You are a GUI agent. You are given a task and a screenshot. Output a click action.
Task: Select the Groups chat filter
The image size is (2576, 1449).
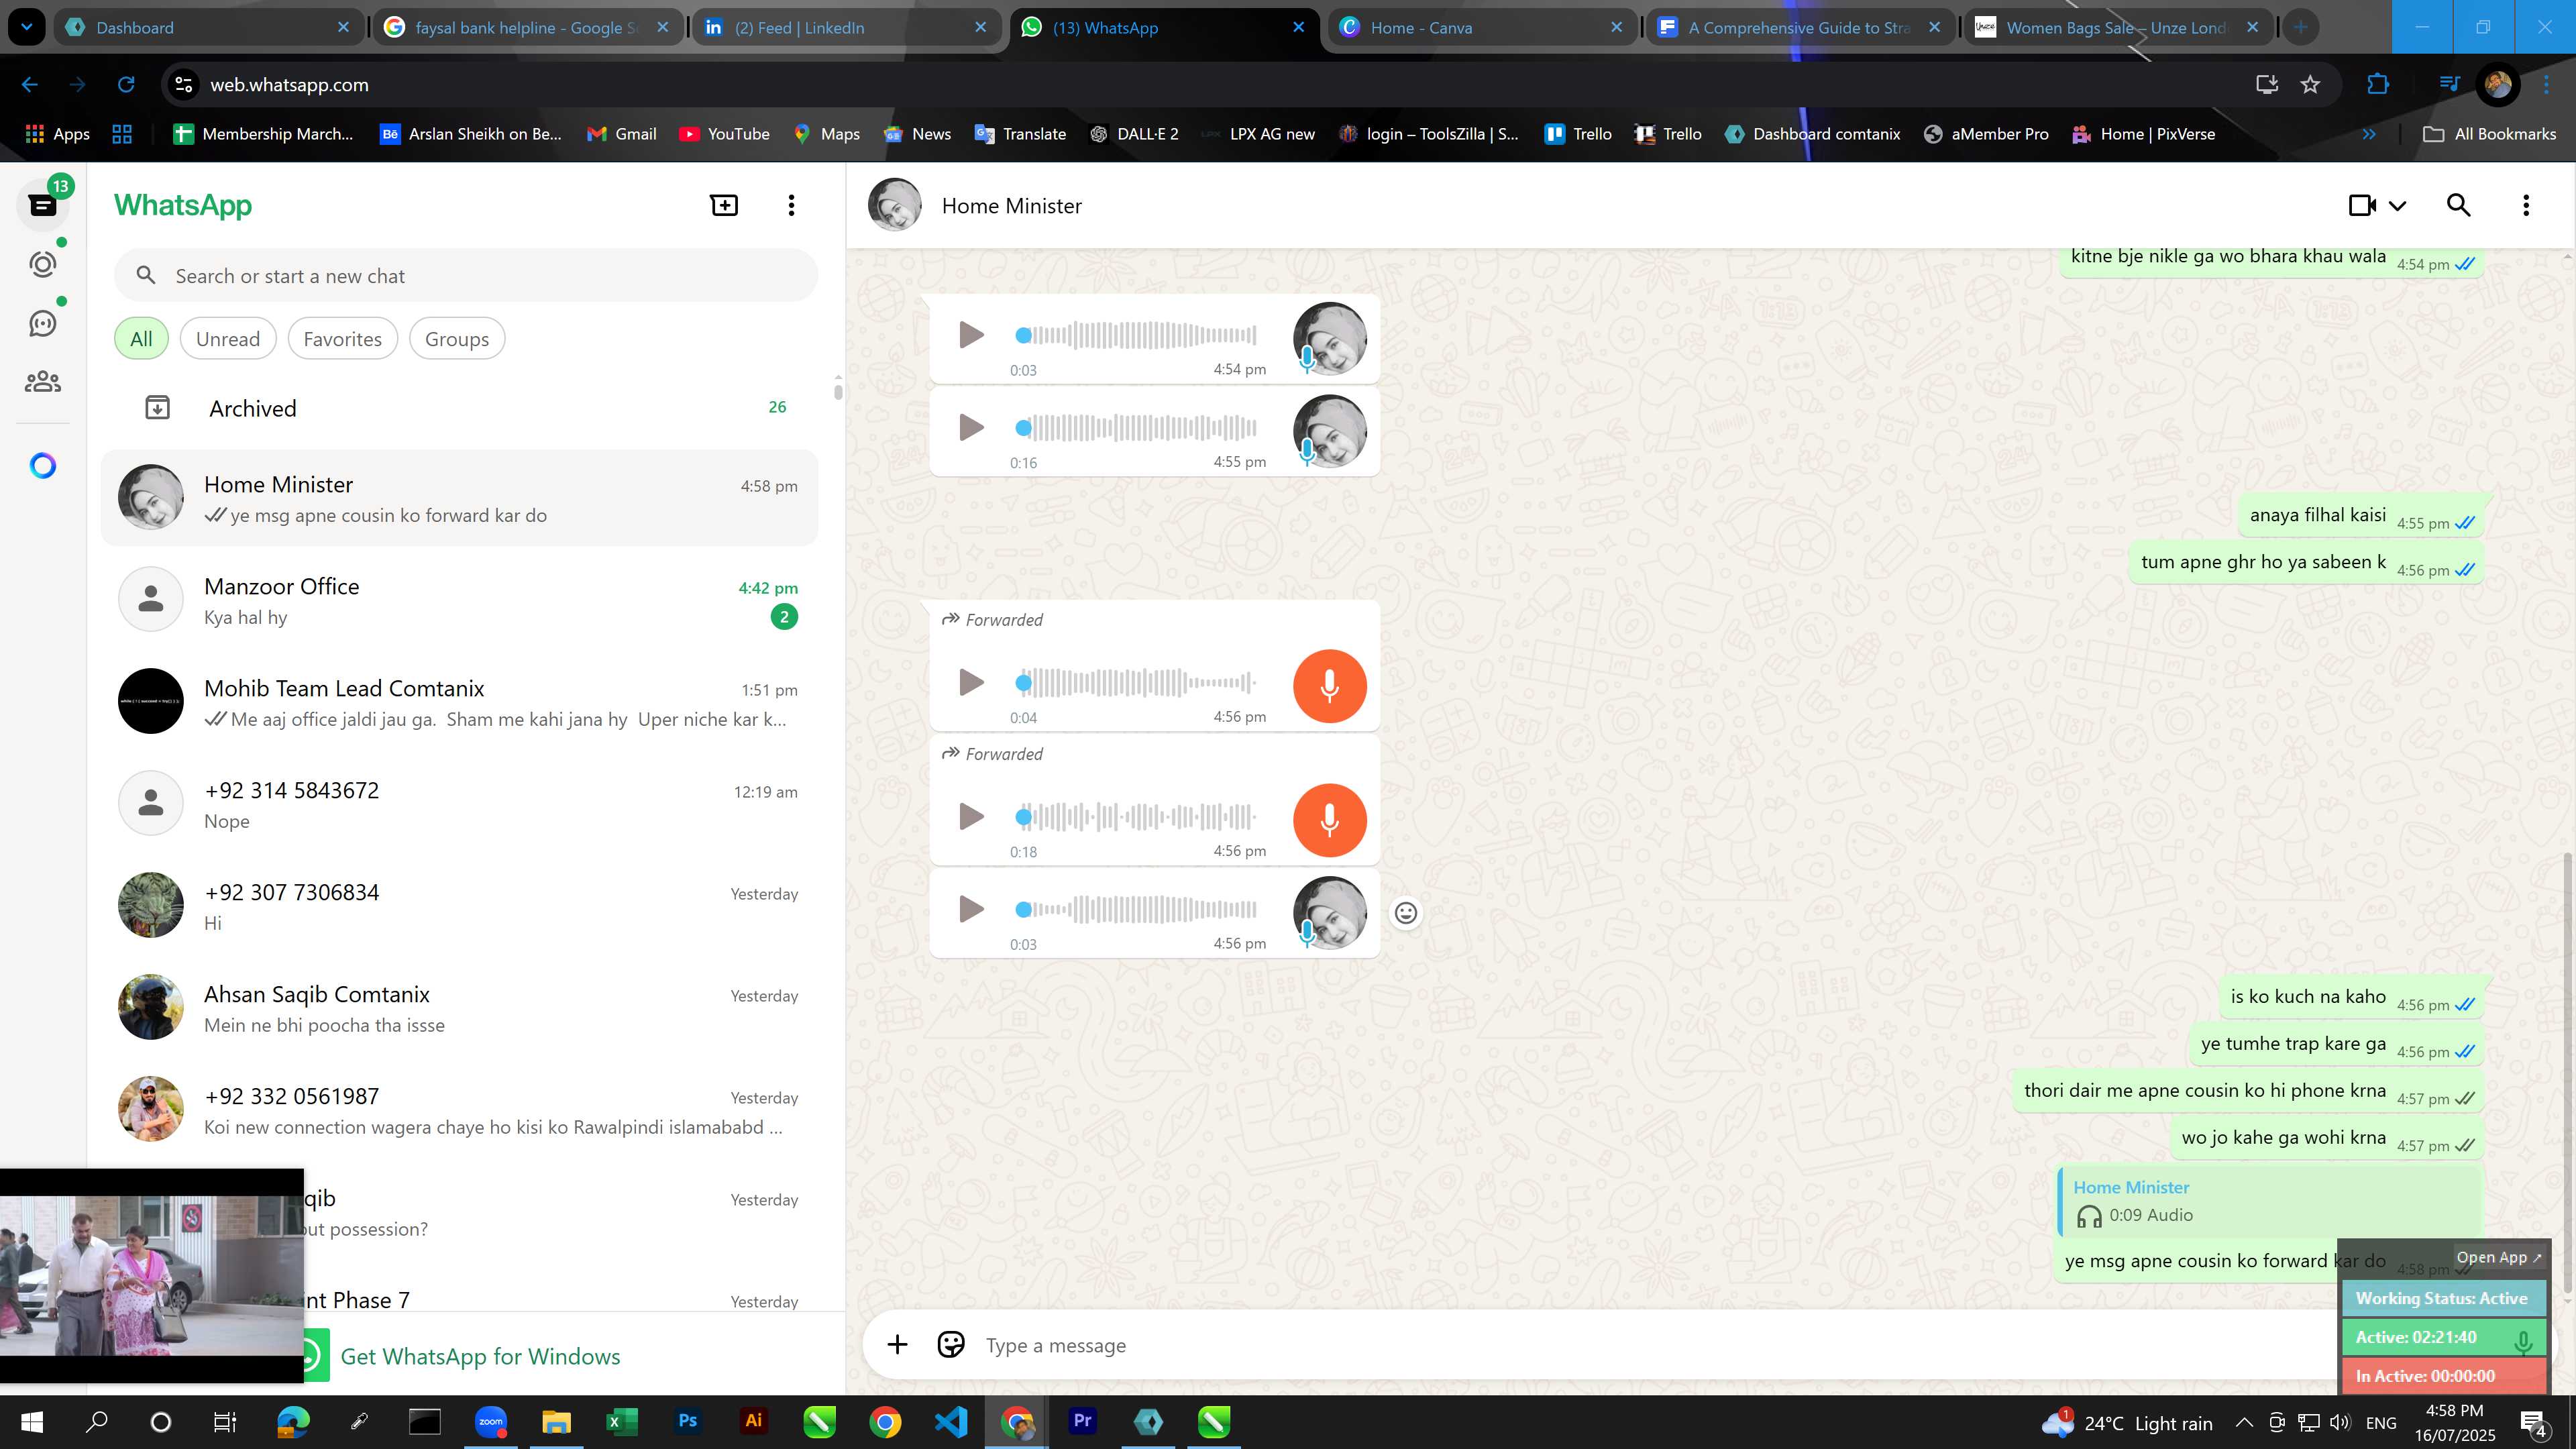tap(457, 339)
